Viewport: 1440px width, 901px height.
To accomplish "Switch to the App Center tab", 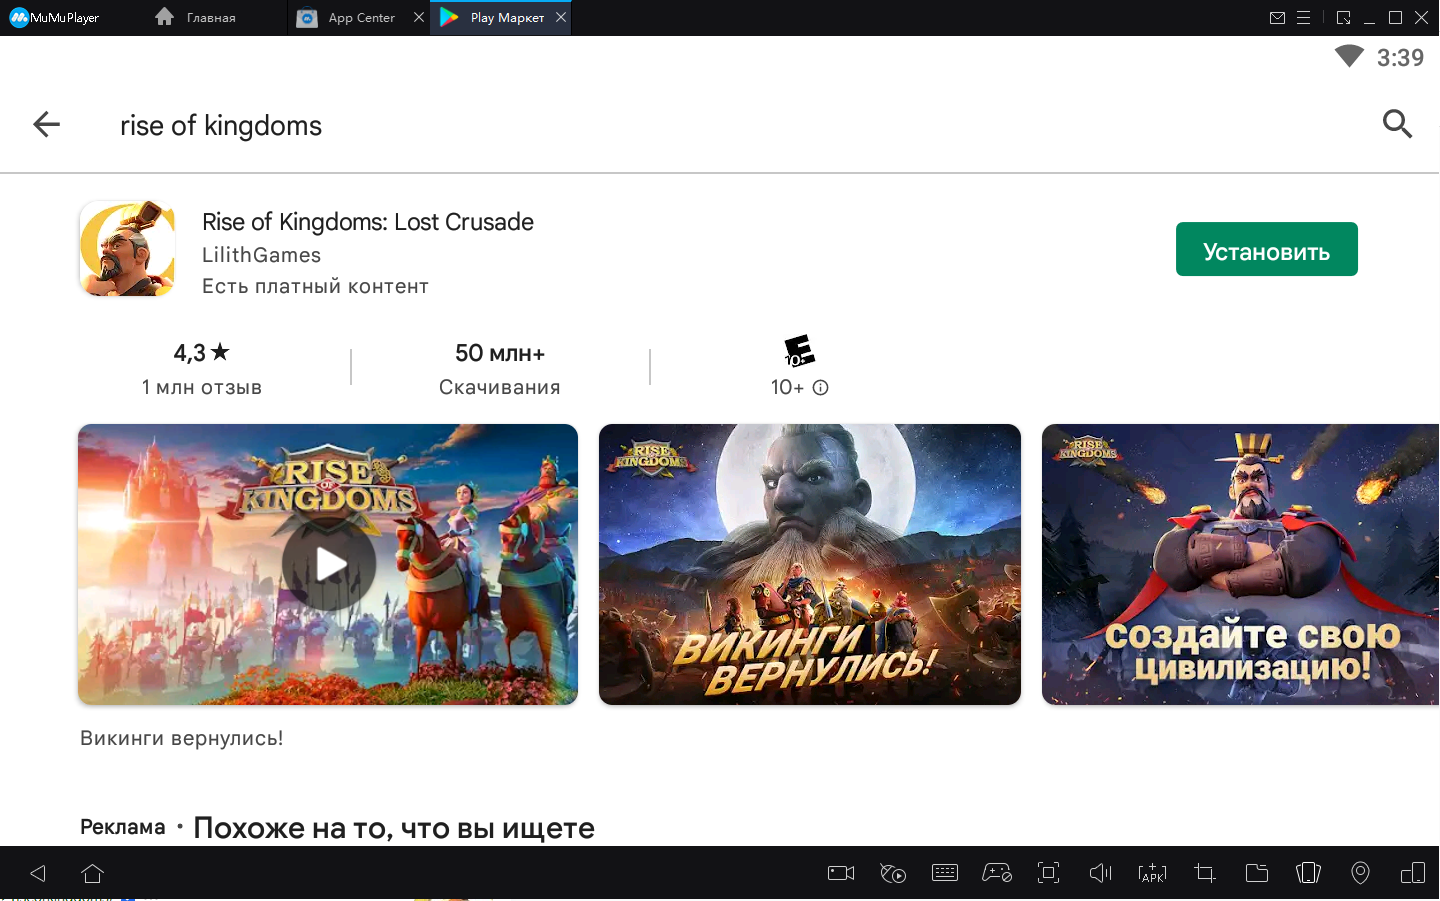I will 361,18.
